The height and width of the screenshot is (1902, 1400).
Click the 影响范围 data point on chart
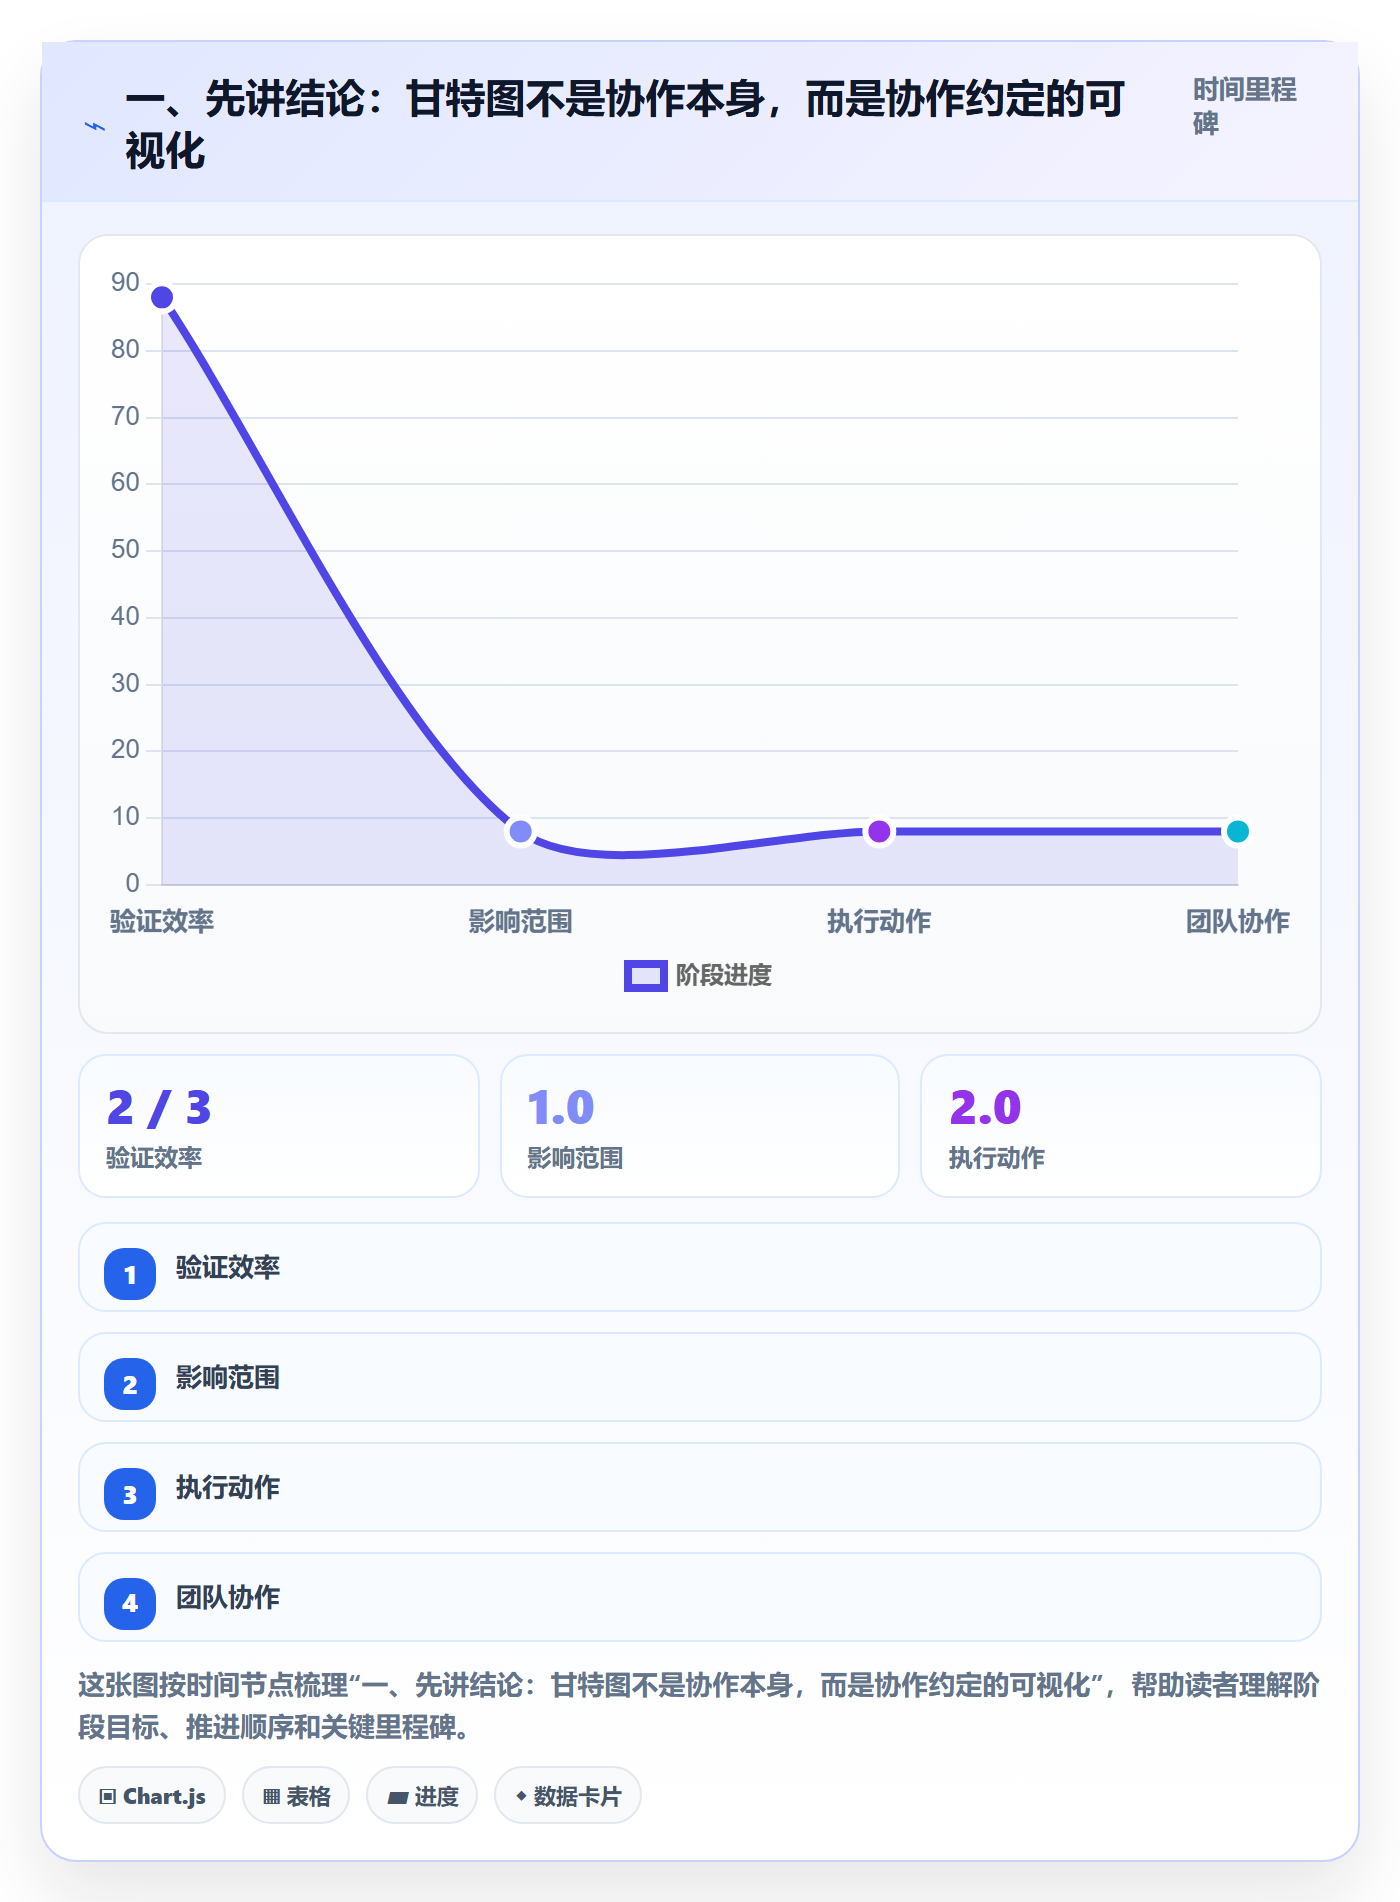[x=520, y=831]
